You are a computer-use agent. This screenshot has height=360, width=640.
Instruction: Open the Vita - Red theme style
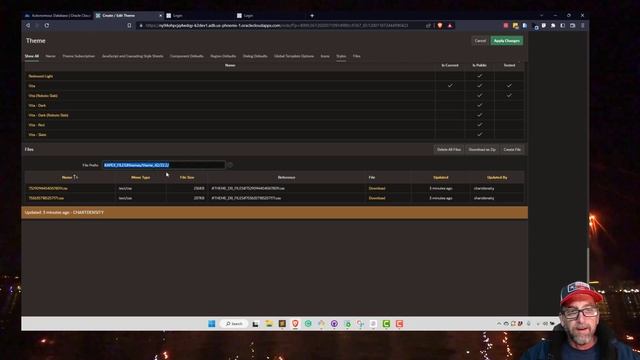pyautogui.click(x=37, y=125)
